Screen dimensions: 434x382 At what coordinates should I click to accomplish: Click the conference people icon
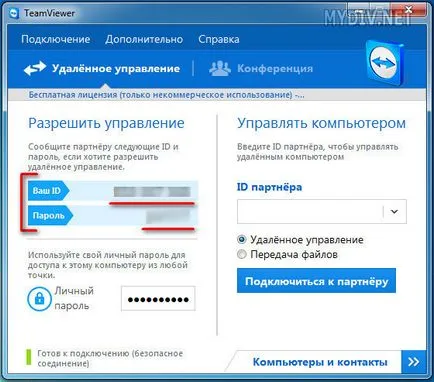point(220,68)
